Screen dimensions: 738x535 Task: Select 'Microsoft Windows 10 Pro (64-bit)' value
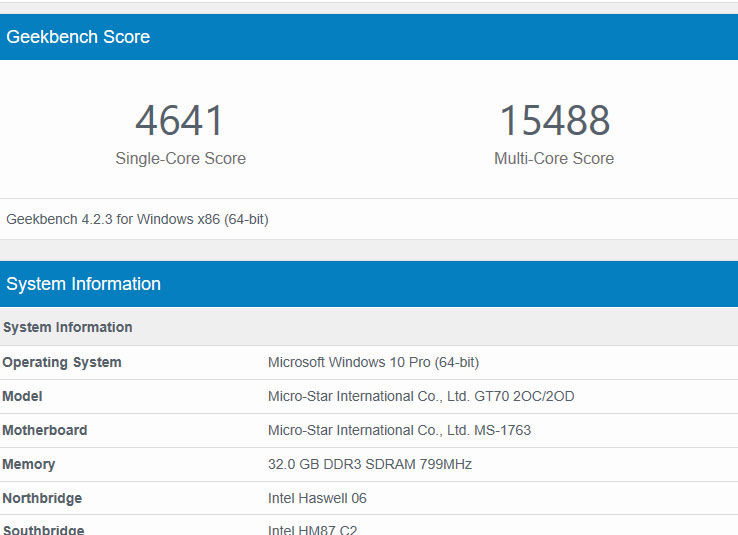[374, 362]
